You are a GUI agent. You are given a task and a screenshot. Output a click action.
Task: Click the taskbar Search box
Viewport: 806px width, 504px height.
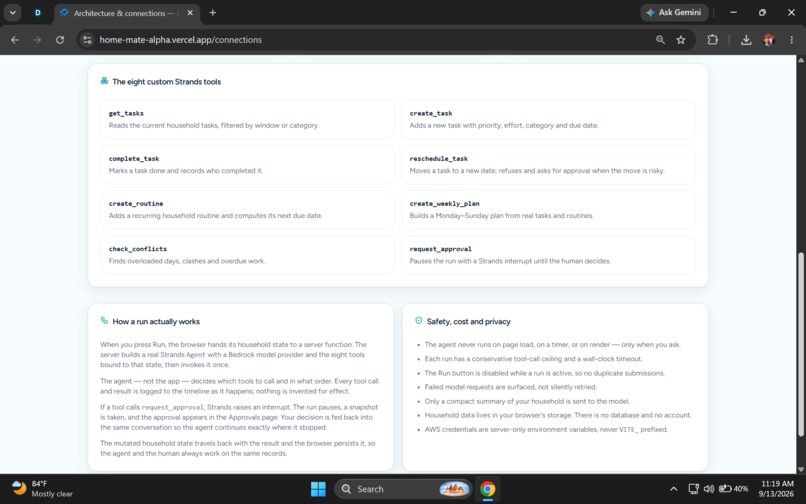pyautogui.click(x=404, y=489)
